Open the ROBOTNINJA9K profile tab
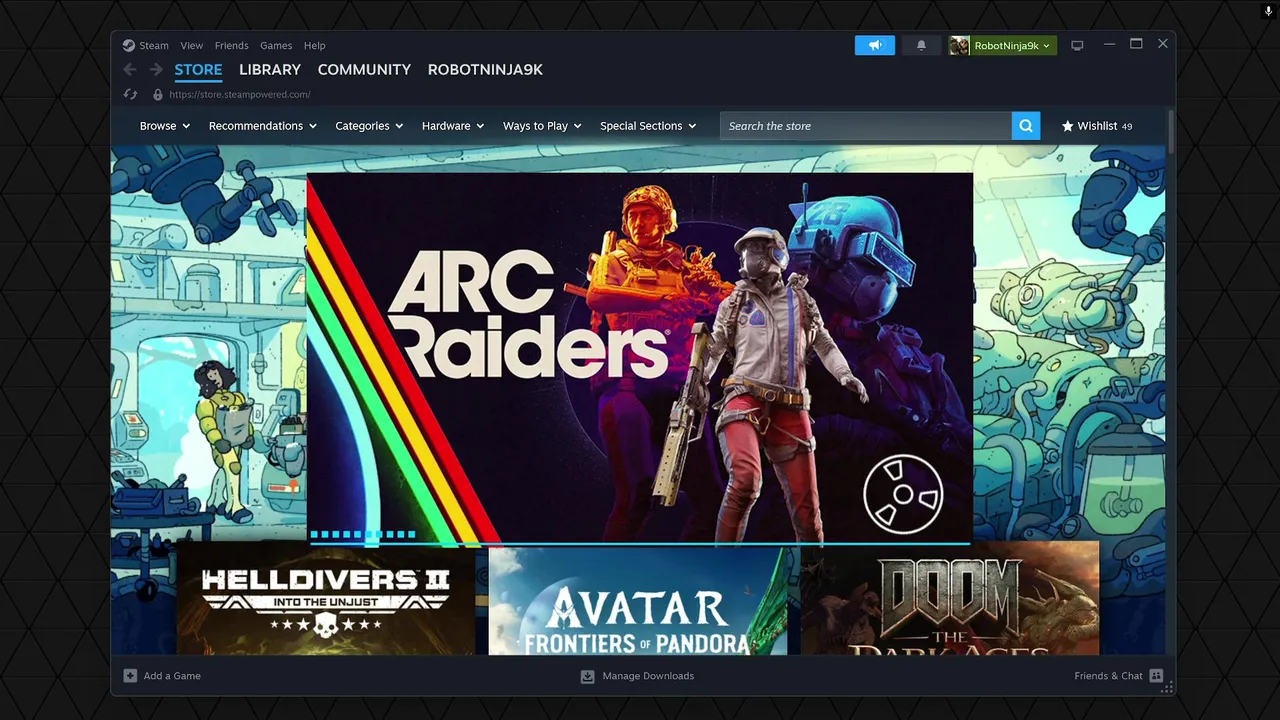Viewport: 1280px width, 720px height. pyautogui.click(x=485, y=69)
